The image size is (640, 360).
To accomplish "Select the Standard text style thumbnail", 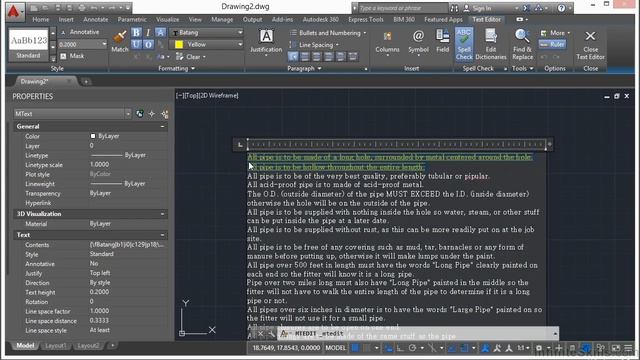I will pyautogui.click(x=28, y=45).
